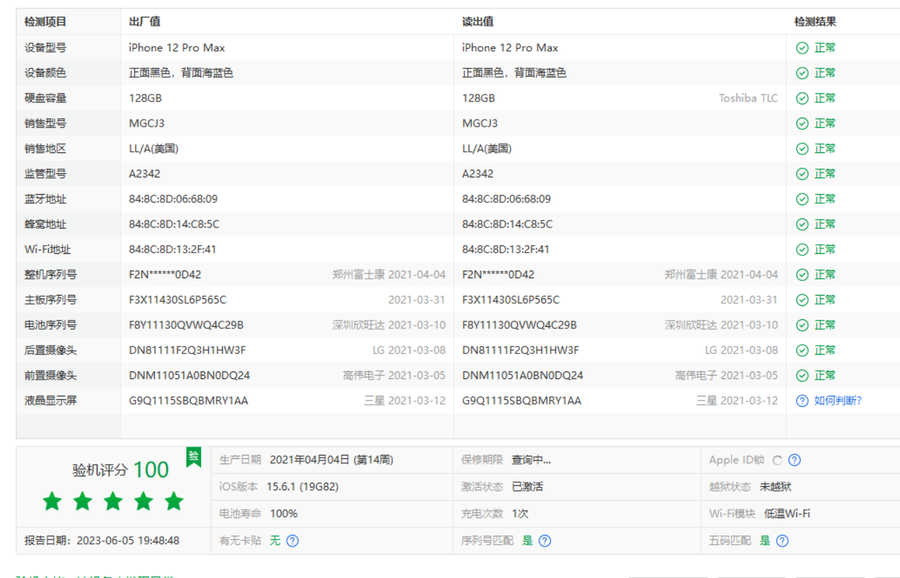The image size is (900, 578).
Task: Click the green check icon for 电池序列号
Action: (x=802, y=325)
